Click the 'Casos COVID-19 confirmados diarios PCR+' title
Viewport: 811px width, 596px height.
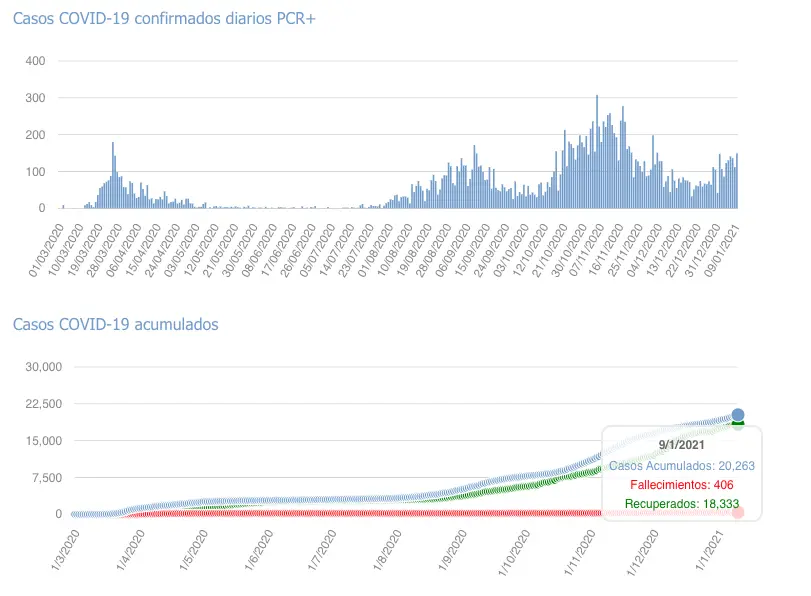pos(164,20)
